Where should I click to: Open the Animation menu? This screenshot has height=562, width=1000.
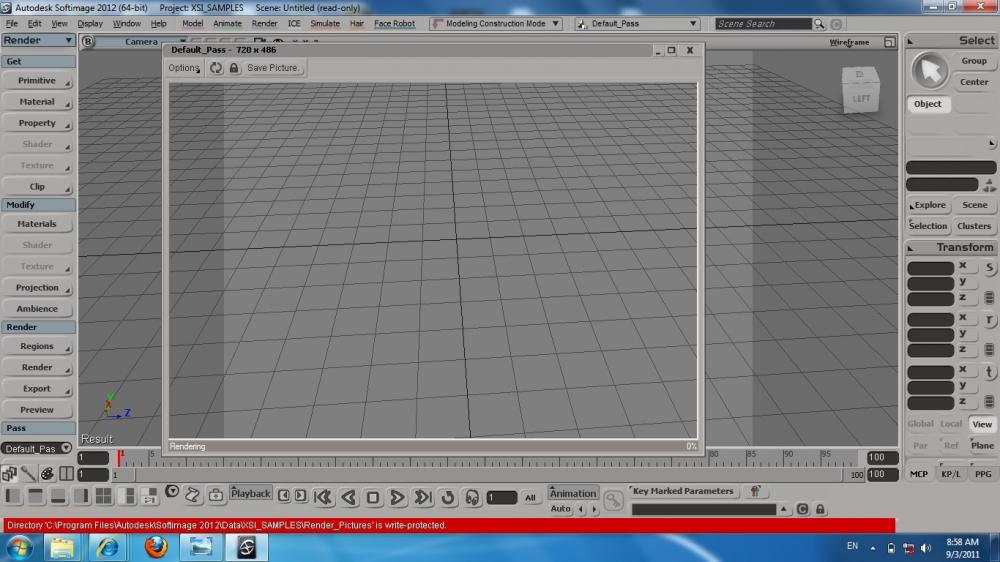[x=573, y=493]
